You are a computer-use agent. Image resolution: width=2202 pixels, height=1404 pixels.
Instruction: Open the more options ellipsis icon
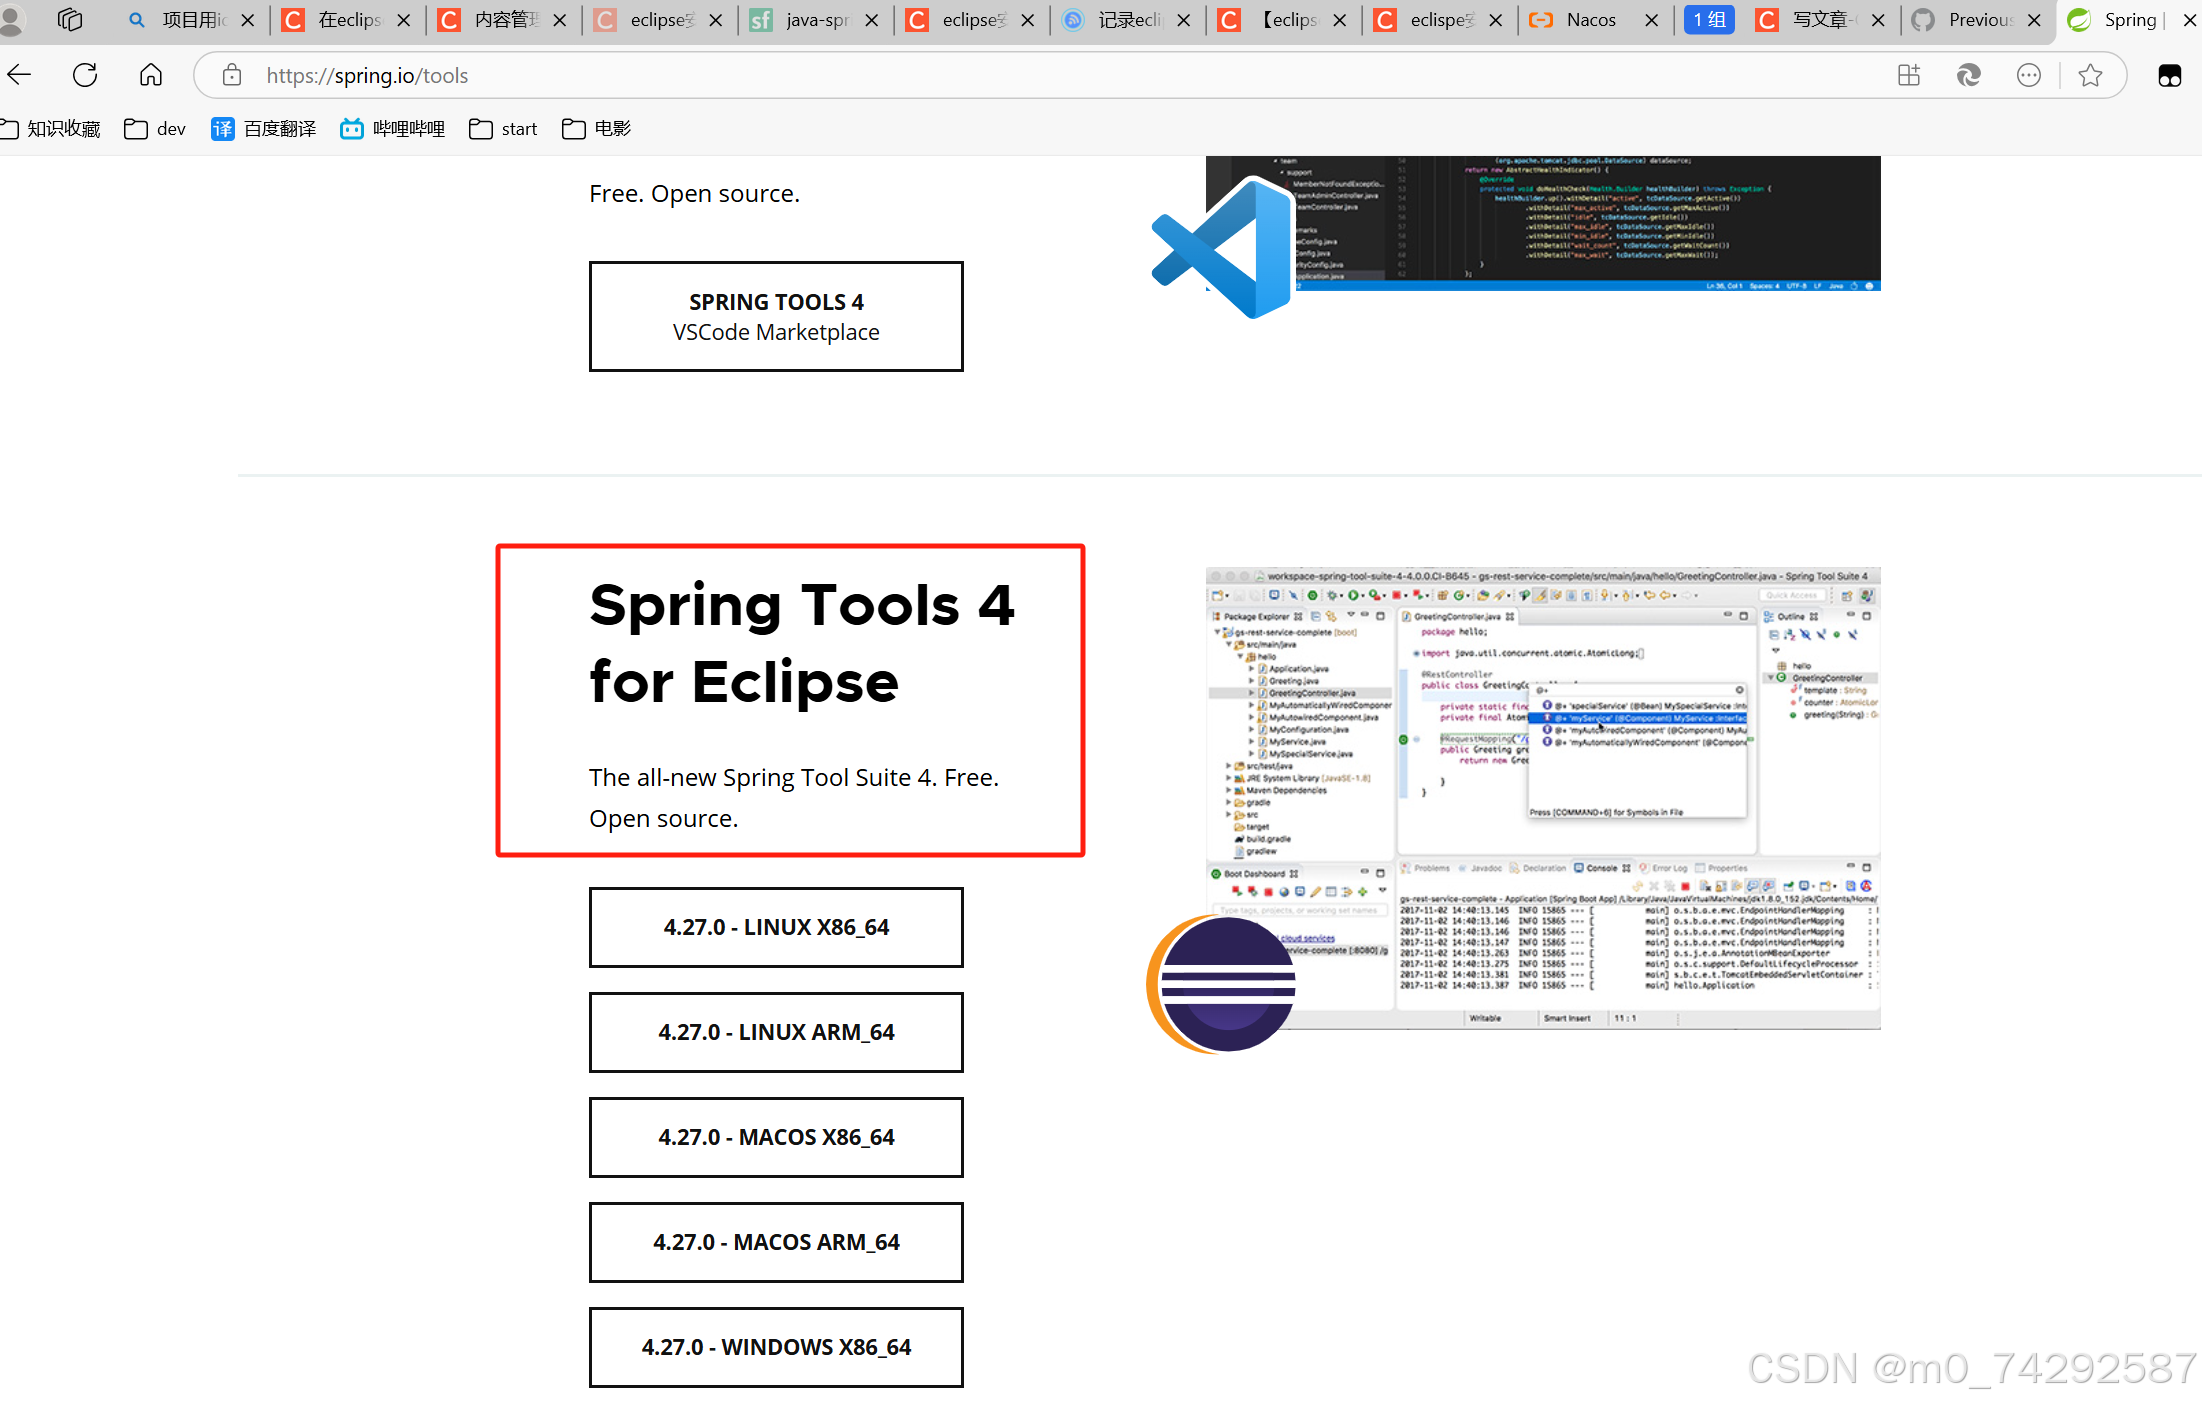(2029, 75)
